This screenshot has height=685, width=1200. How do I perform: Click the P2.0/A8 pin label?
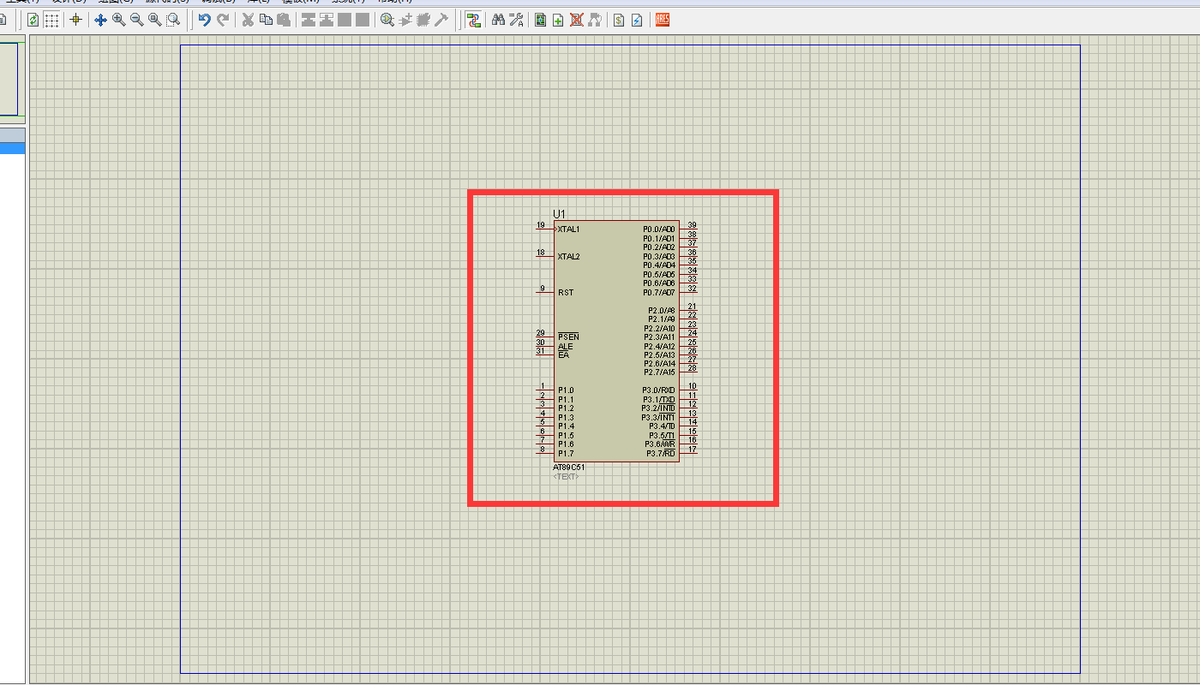[661, 310]
